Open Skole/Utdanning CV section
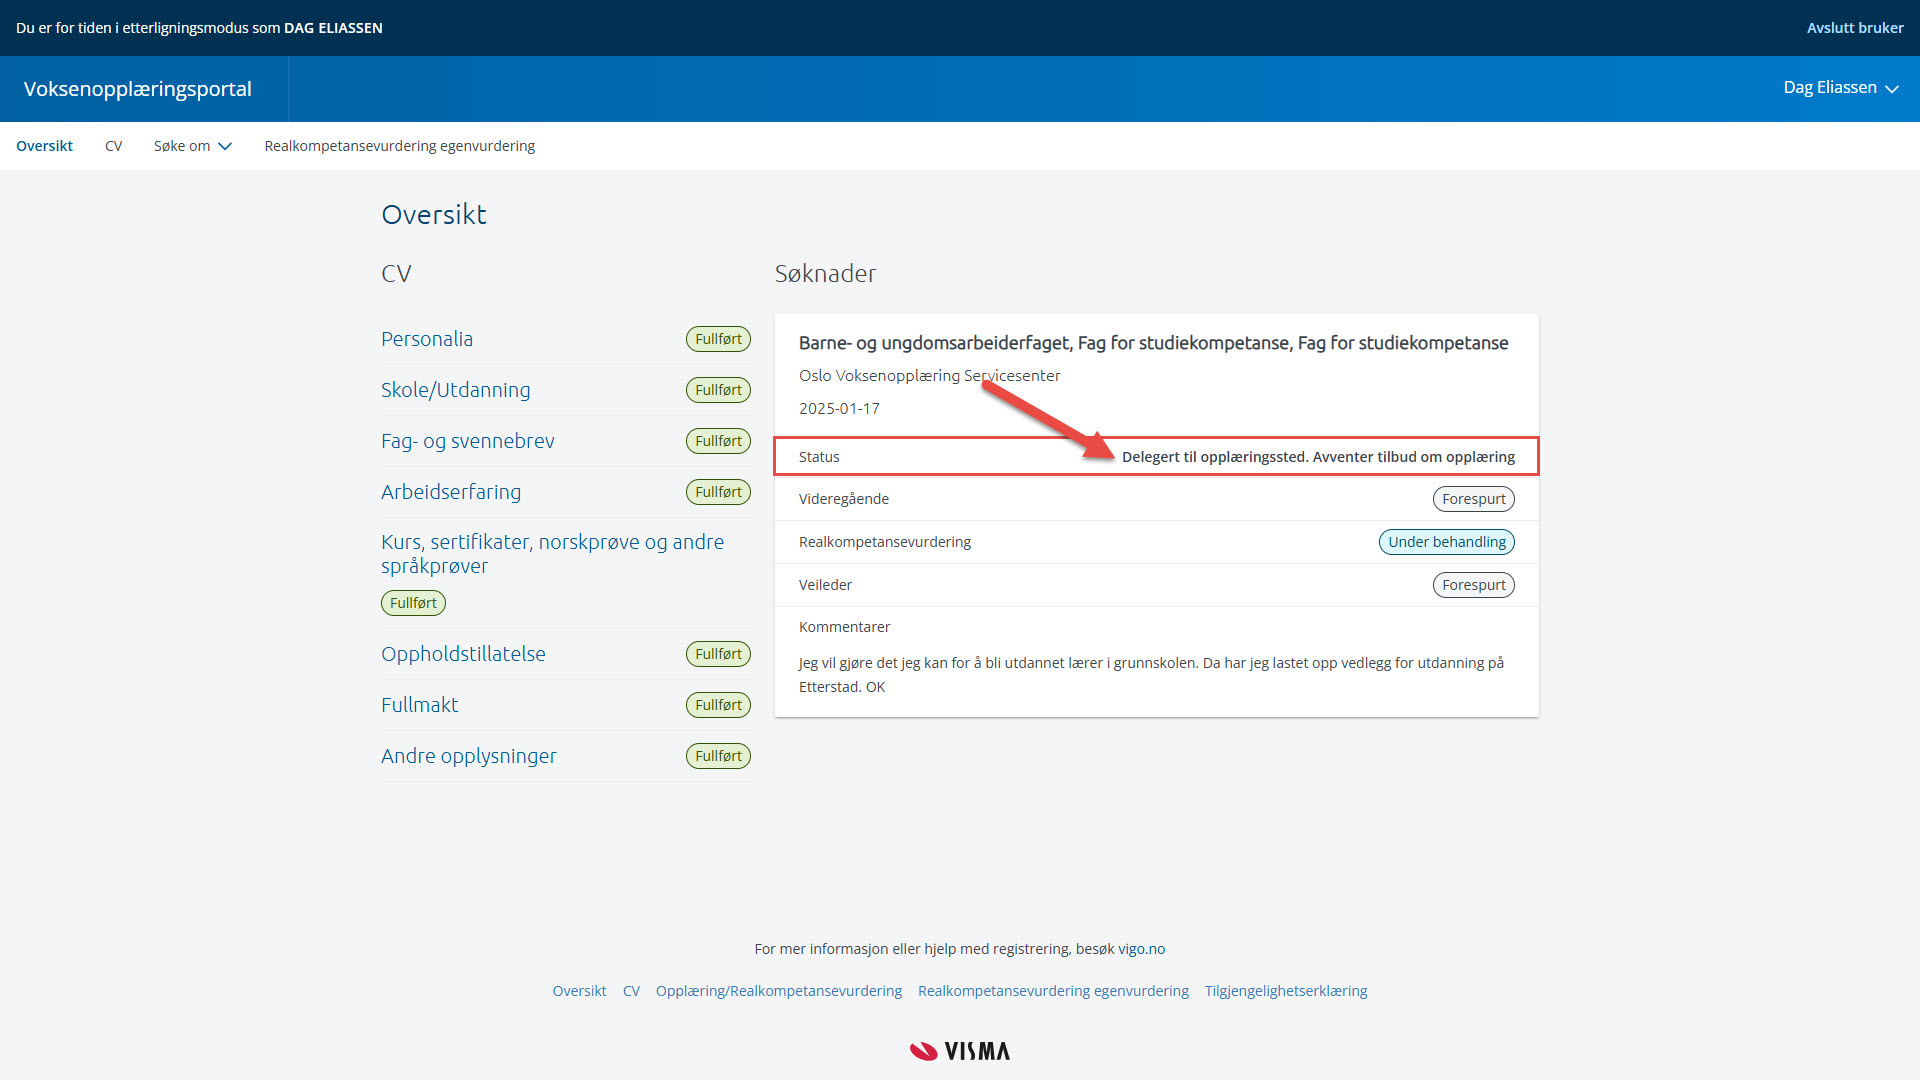This screenshot has width=1920, height=1080. pos(456,390)
